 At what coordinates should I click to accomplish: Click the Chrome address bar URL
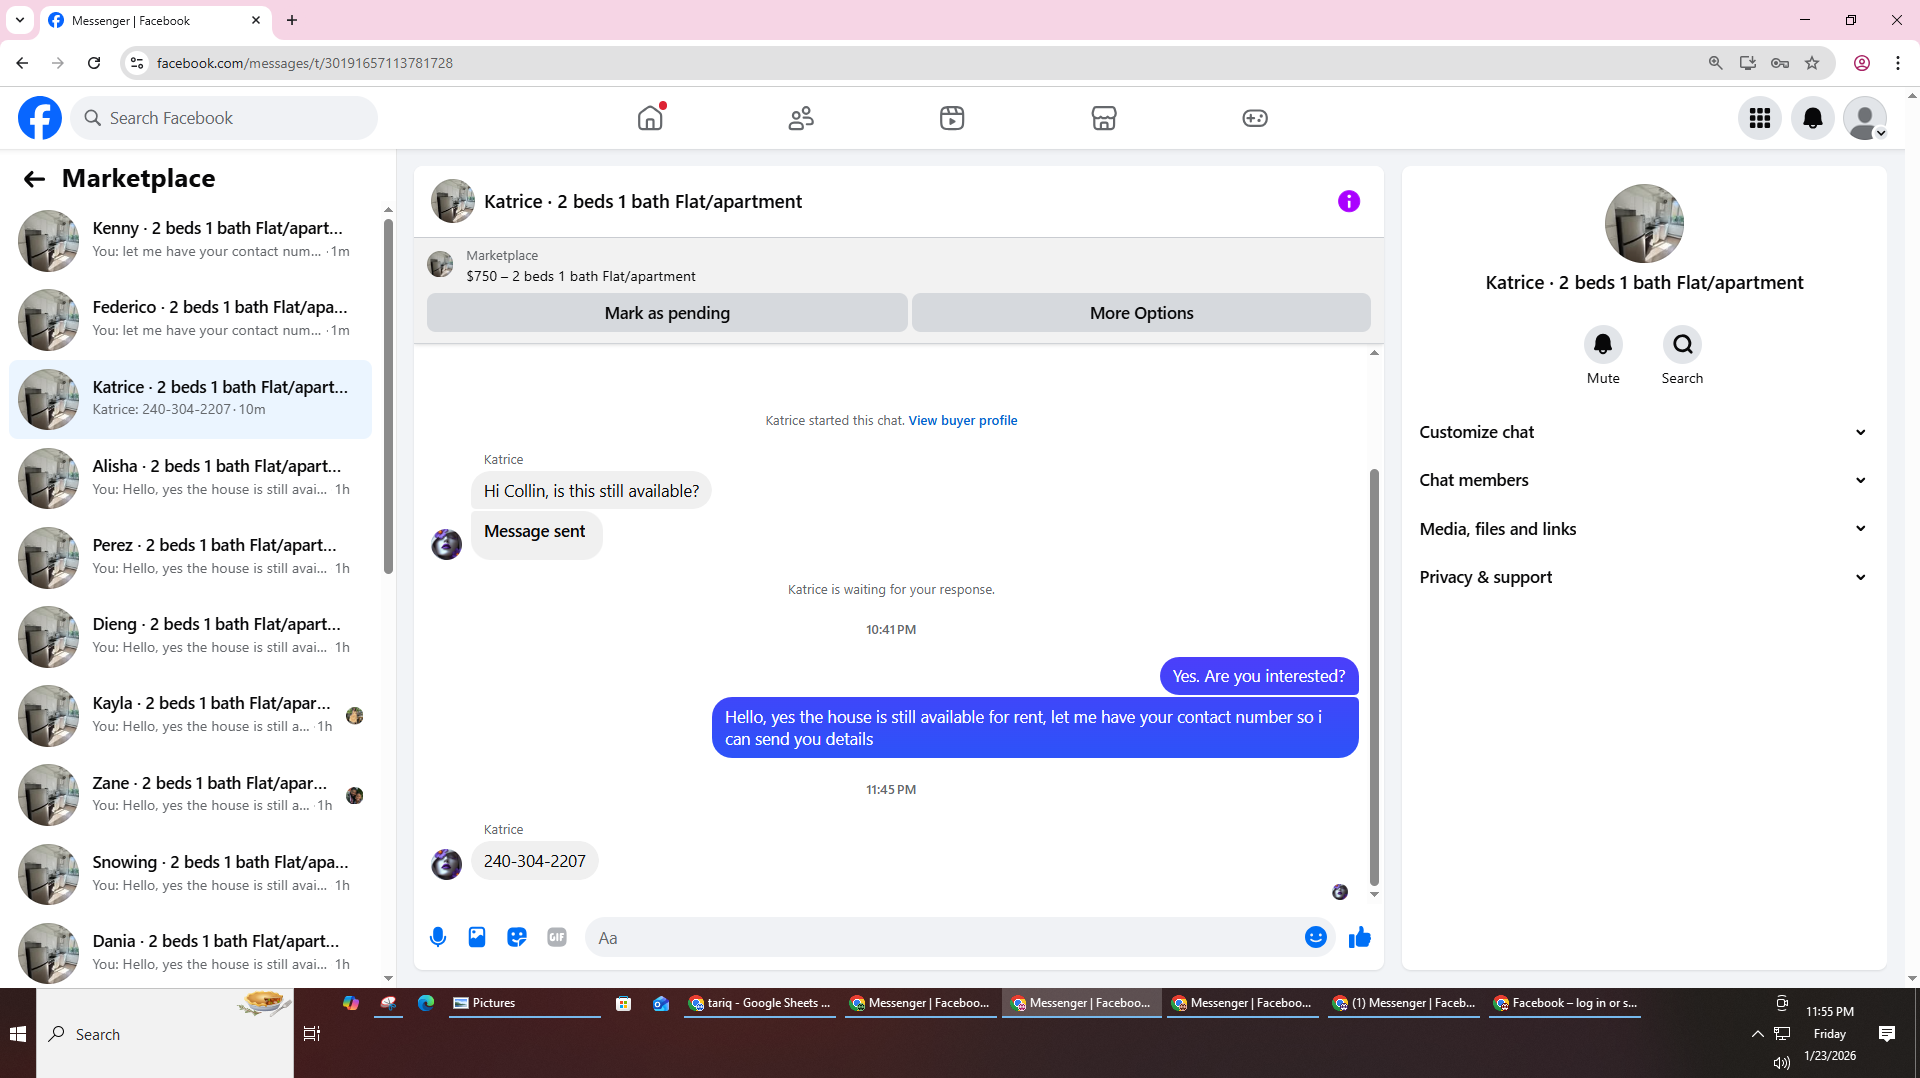click(x=305, y=63)
